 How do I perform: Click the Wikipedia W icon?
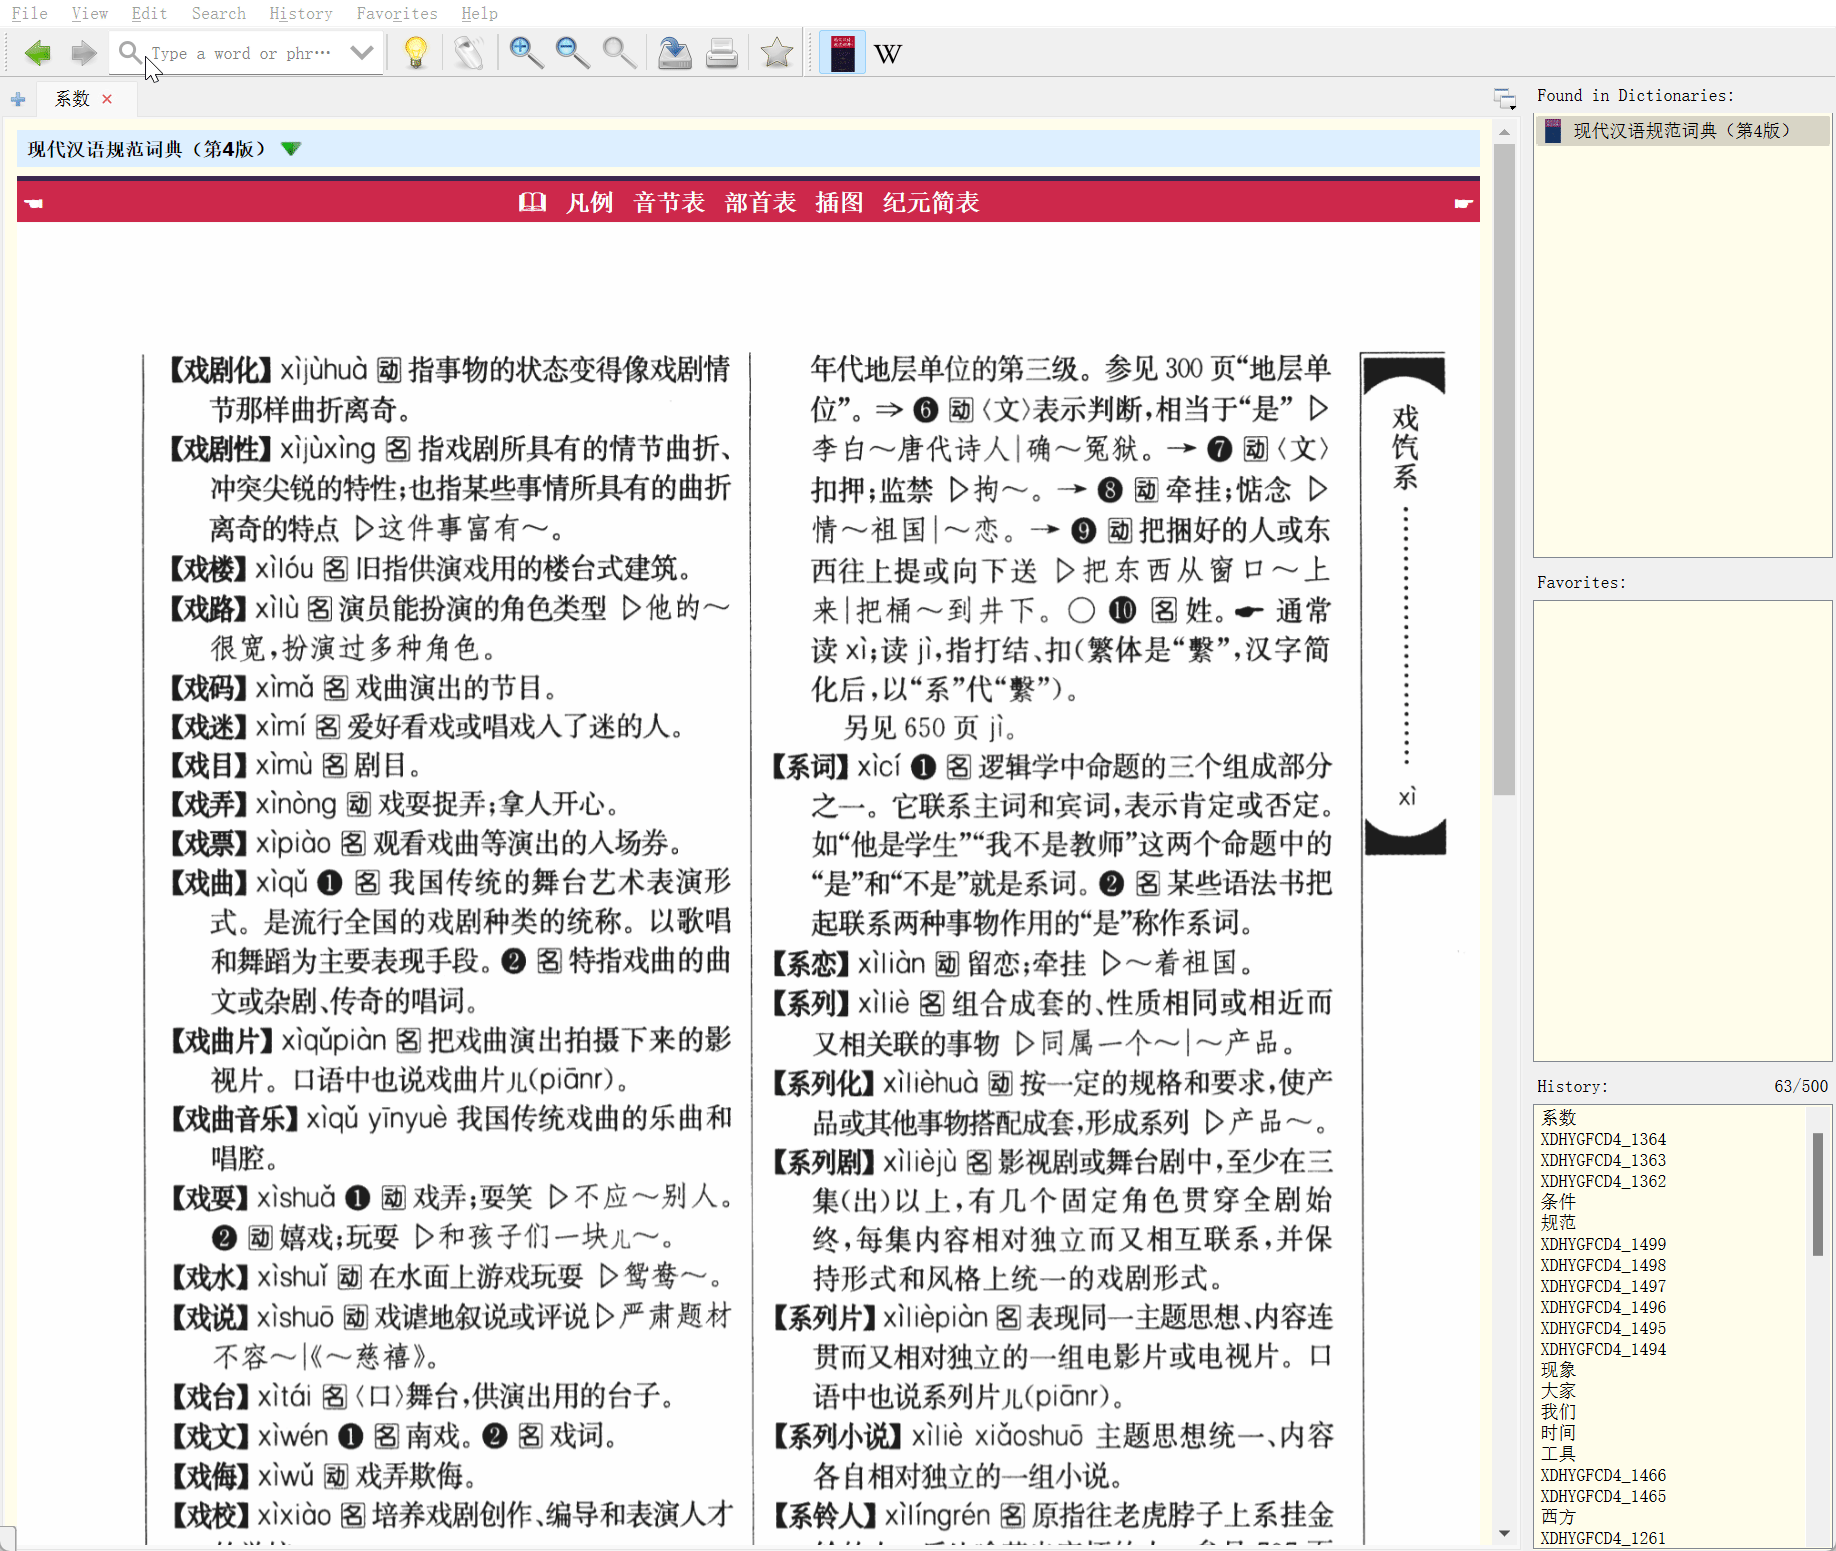[x=888, y=53]
